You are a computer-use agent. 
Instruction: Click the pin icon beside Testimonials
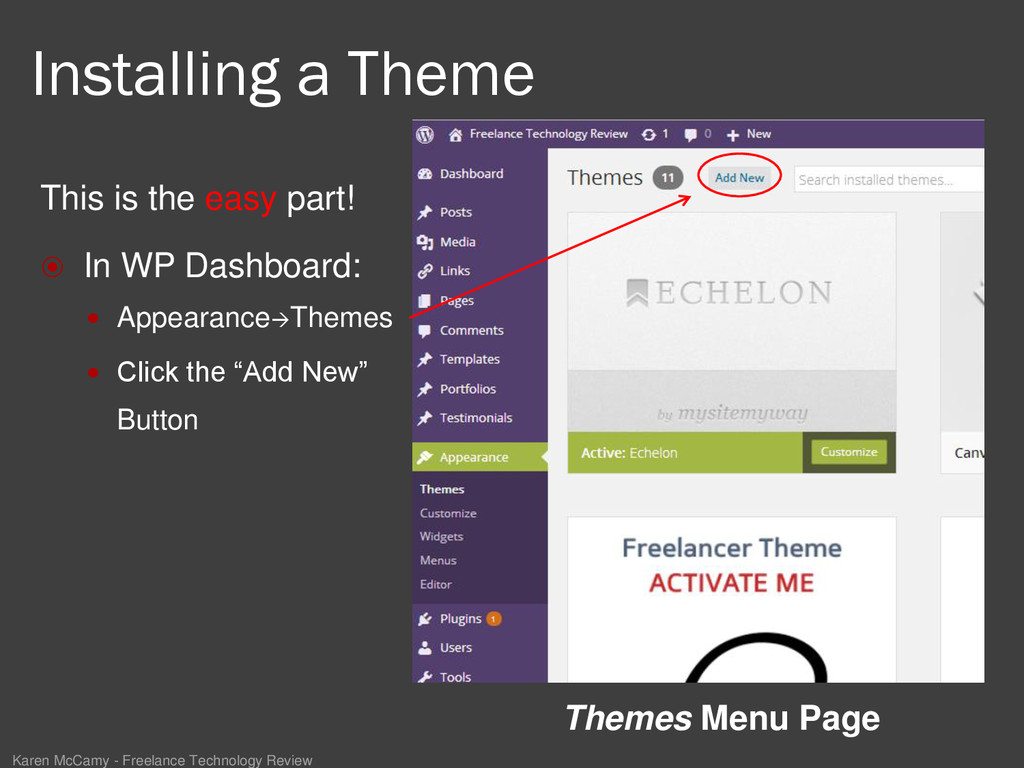pyautogui.click(x=425, y=418)
